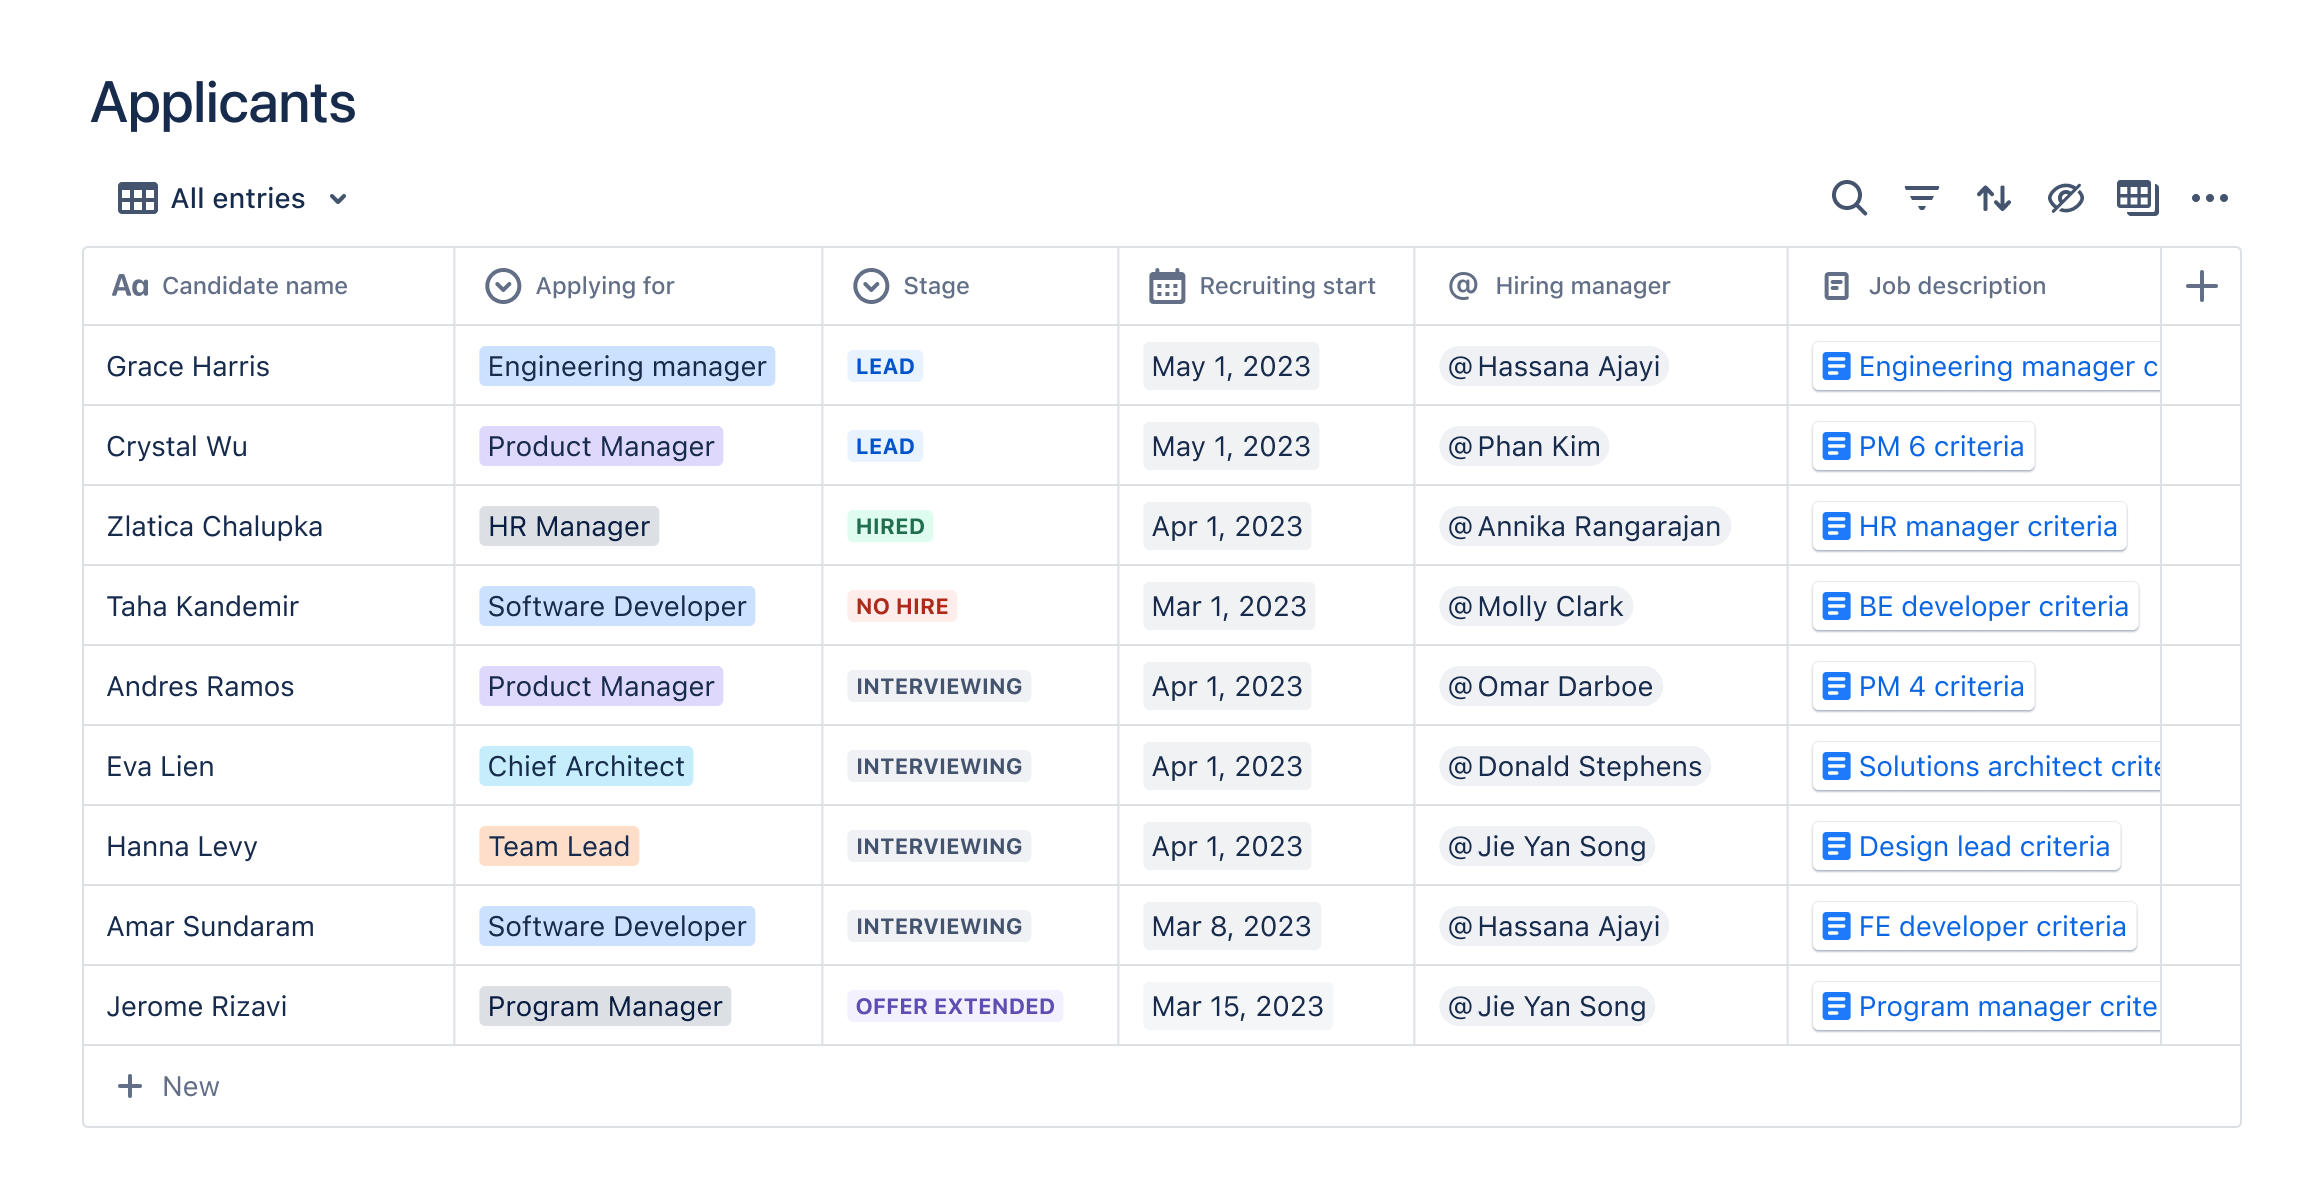The height and width of the screenshot is (1202, 2320).
Task: Open the PM 6 criteria page link
Action: (x=1923, y=446)
